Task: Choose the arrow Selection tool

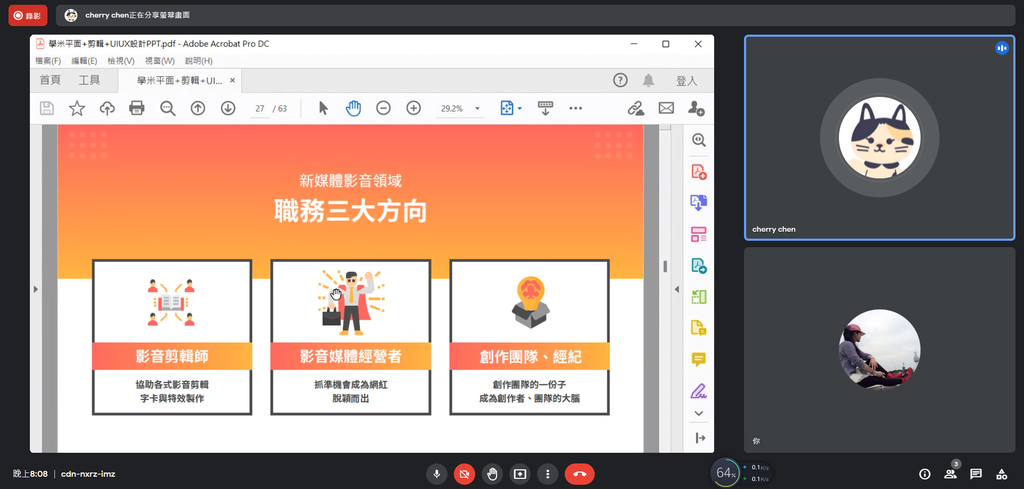Action: 323,108
